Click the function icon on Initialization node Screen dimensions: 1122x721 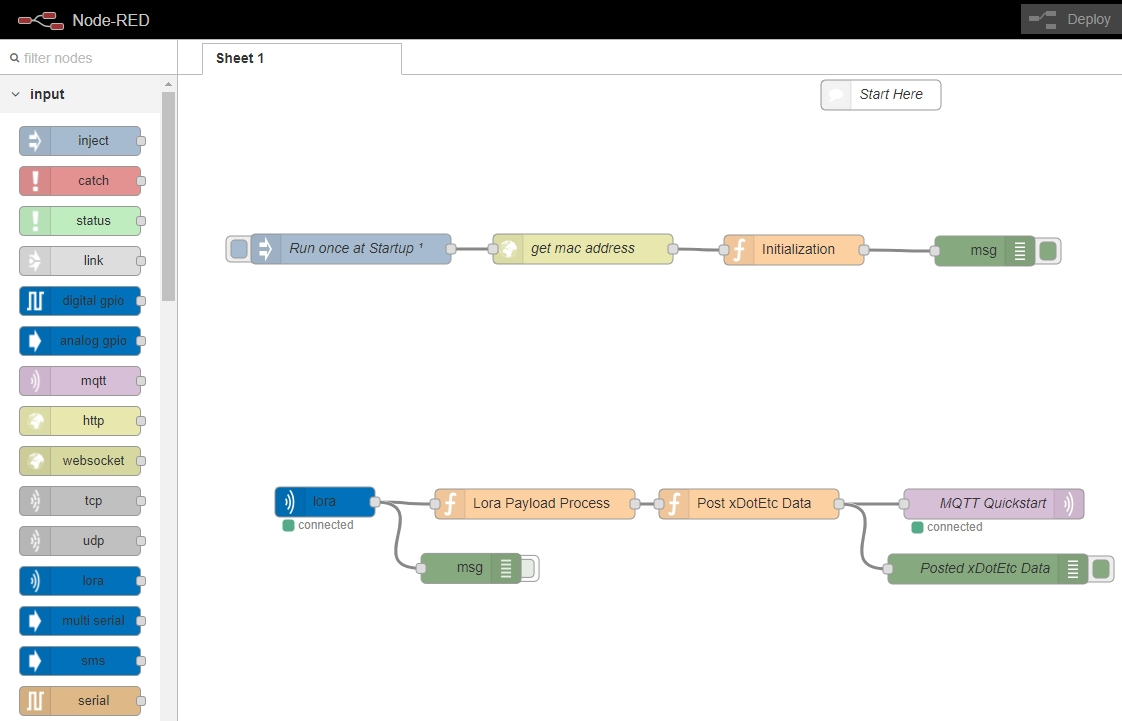[x=739, y=250]
